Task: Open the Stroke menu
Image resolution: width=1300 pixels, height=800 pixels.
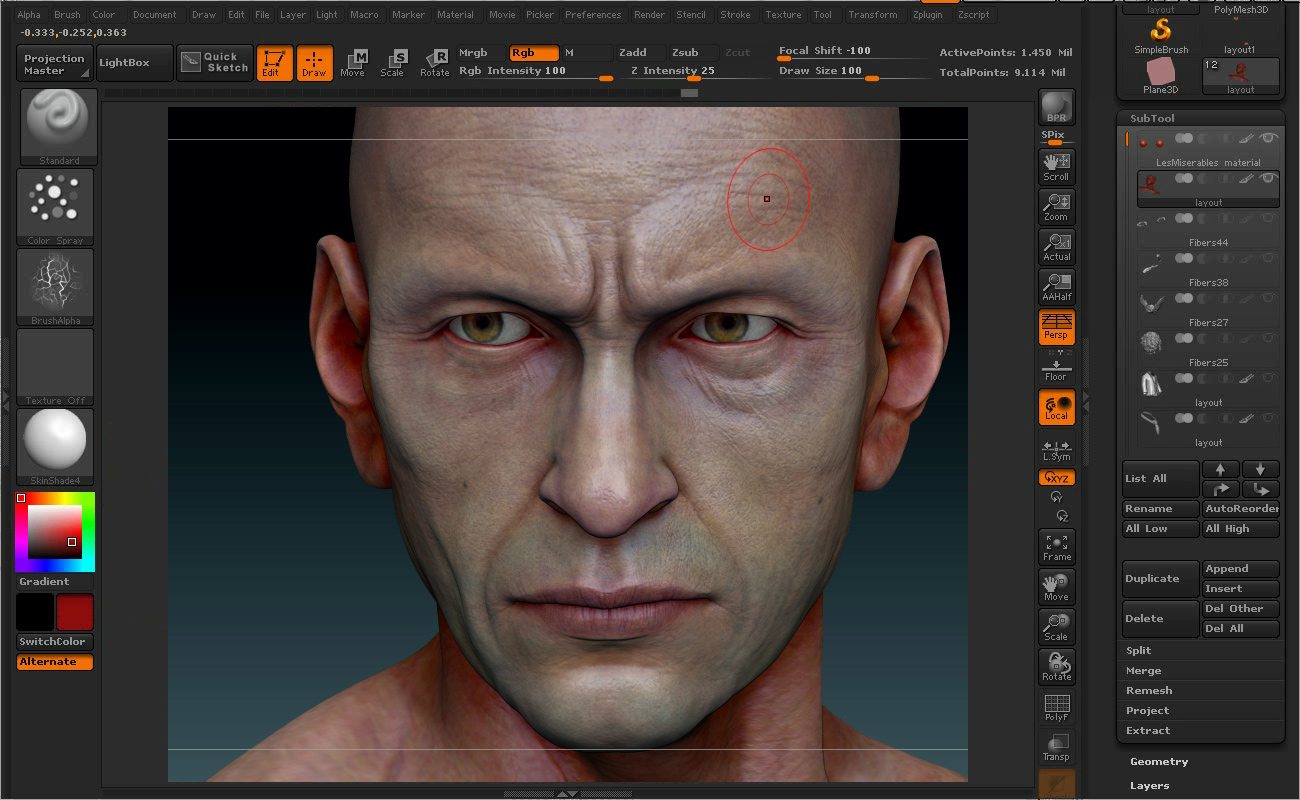Action: (735, 15)
